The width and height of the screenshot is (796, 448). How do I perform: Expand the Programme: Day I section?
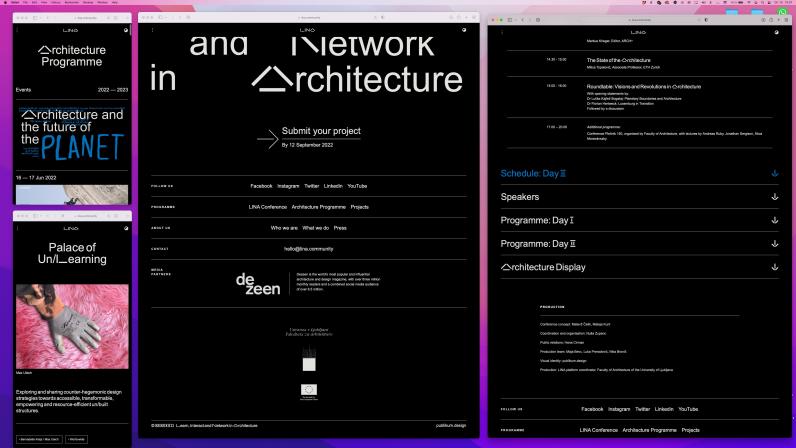[x=639, y=220]
